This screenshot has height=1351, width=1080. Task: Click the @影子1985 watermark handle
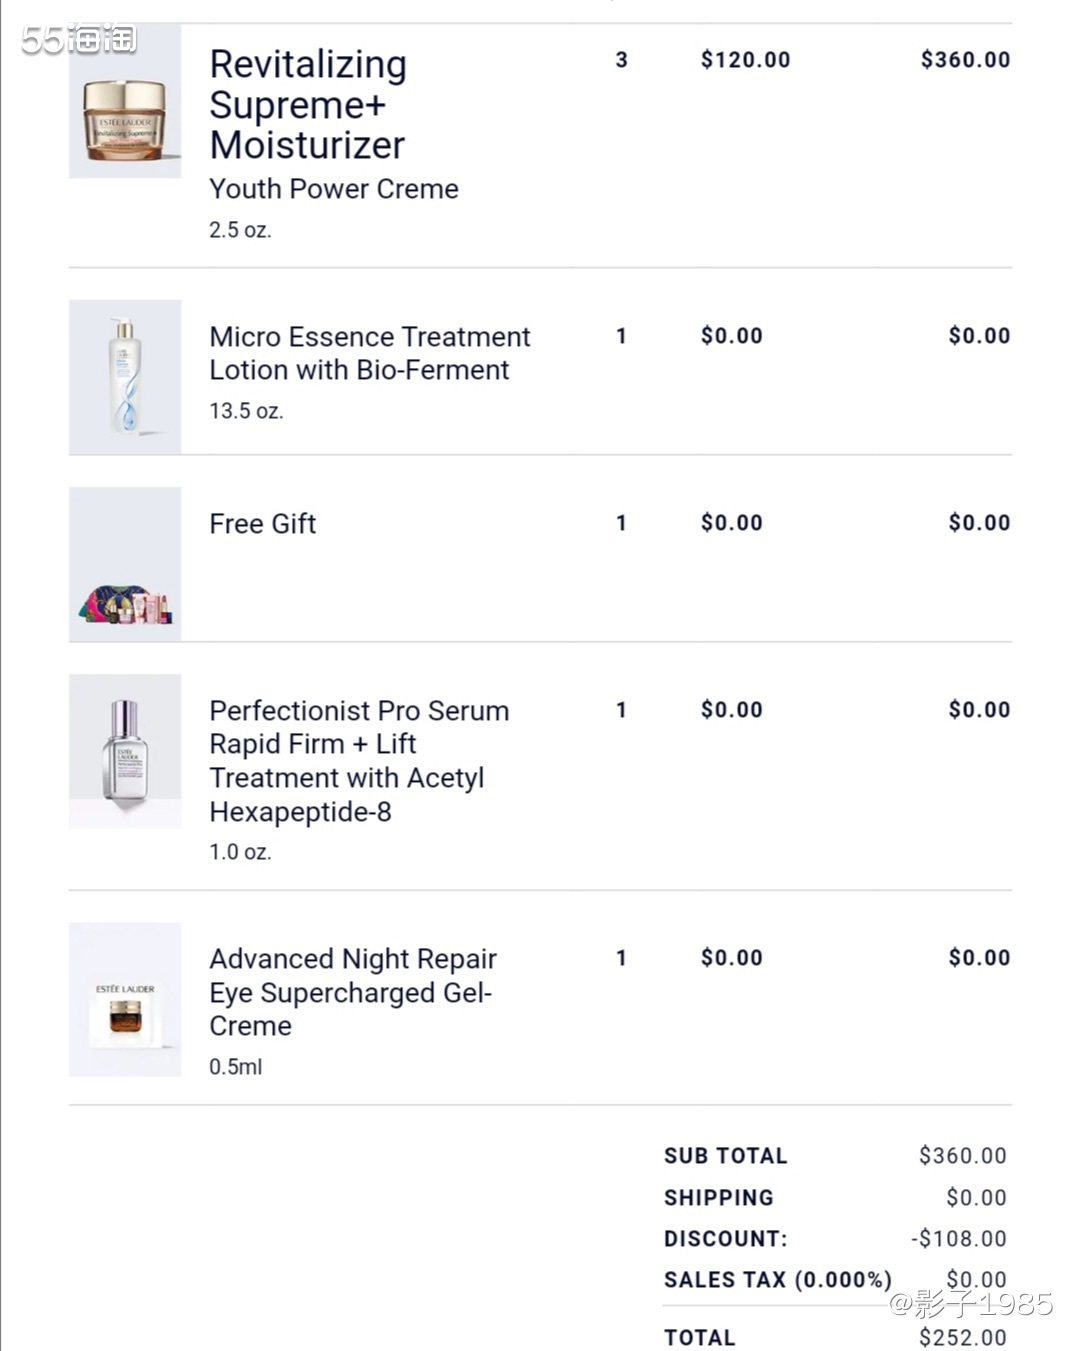click(x=970, y=1303)
